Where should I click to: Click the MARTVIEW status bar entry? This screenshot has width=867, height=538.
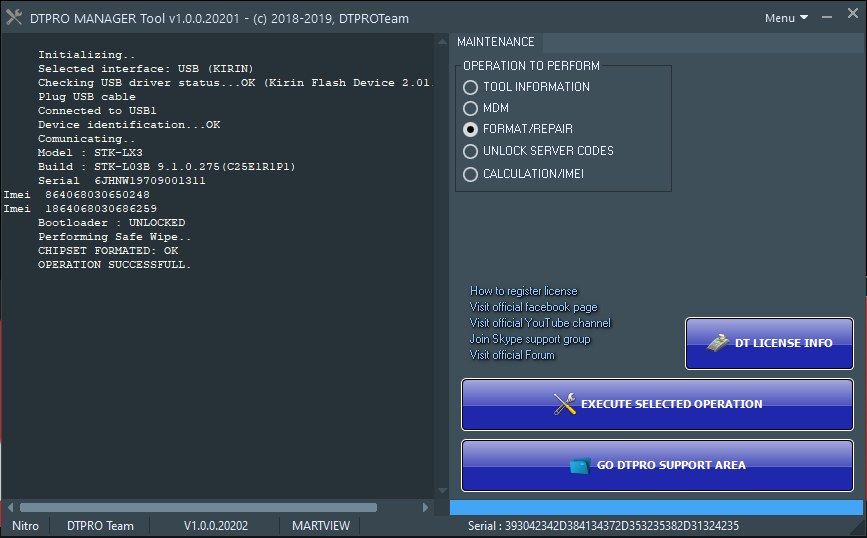[321, 526]
